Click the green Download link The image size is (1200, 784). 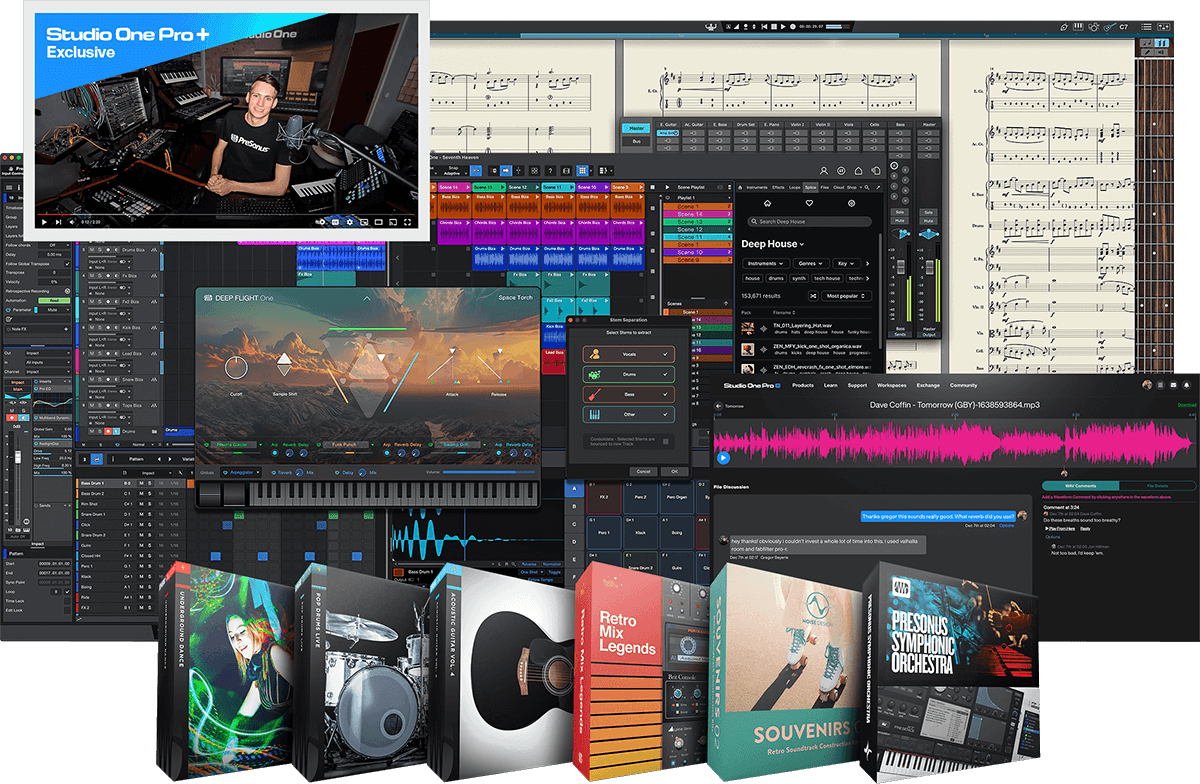click(x=1186, y=405)
